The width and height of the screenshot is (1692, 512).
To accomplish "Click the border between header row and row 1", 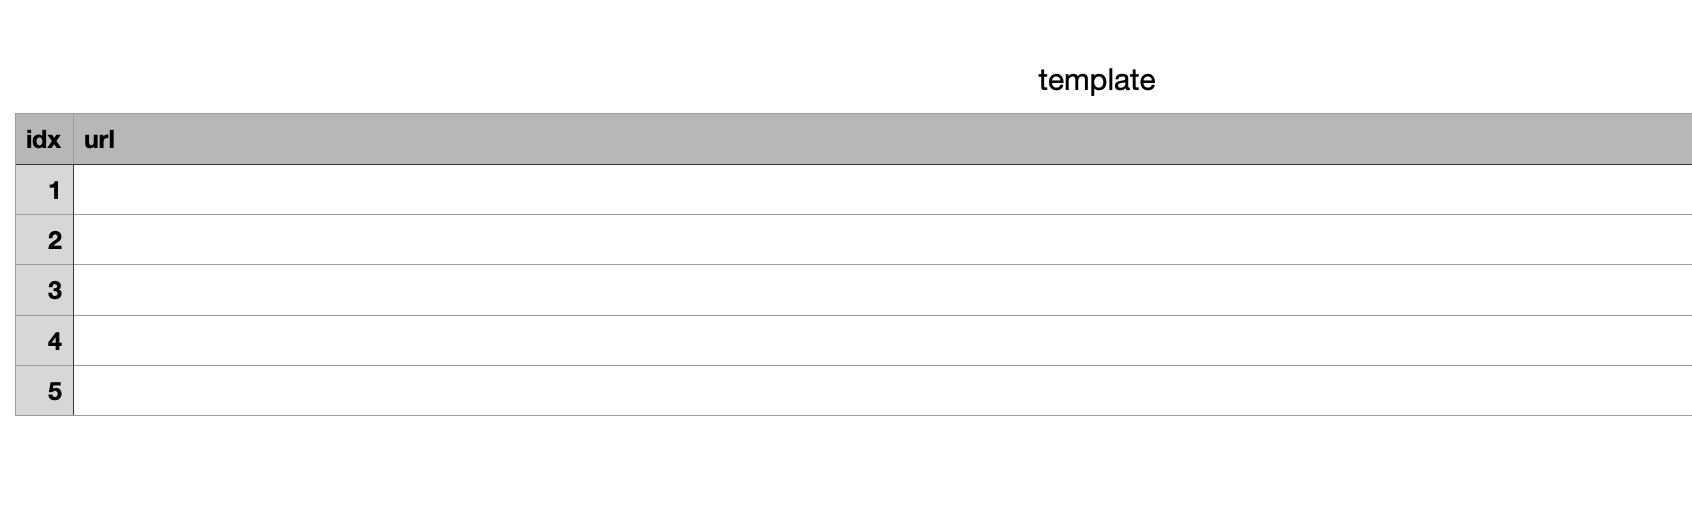I will [x=854, y=164].
